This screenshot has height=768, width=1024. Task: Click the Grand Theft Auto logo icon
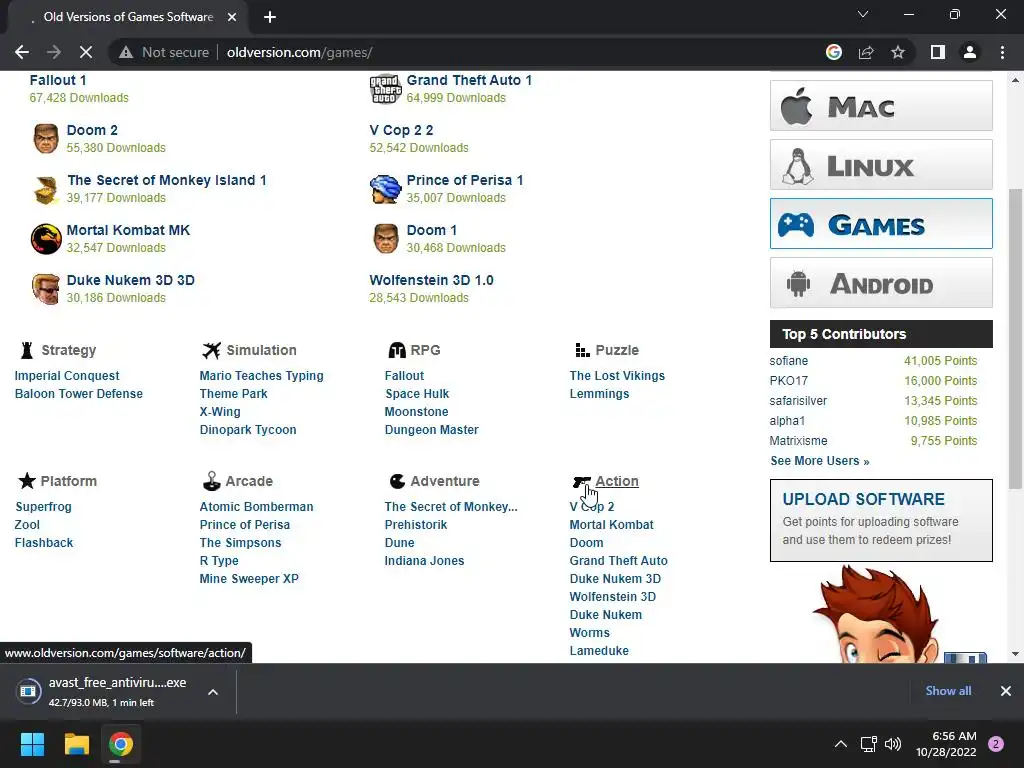click(x=385, y=89)
